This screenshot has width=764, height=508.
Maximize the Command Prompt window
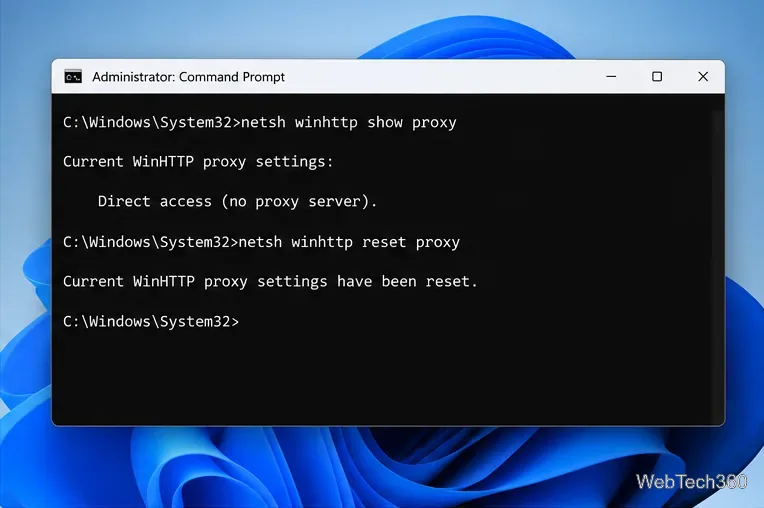pos(657,76)
